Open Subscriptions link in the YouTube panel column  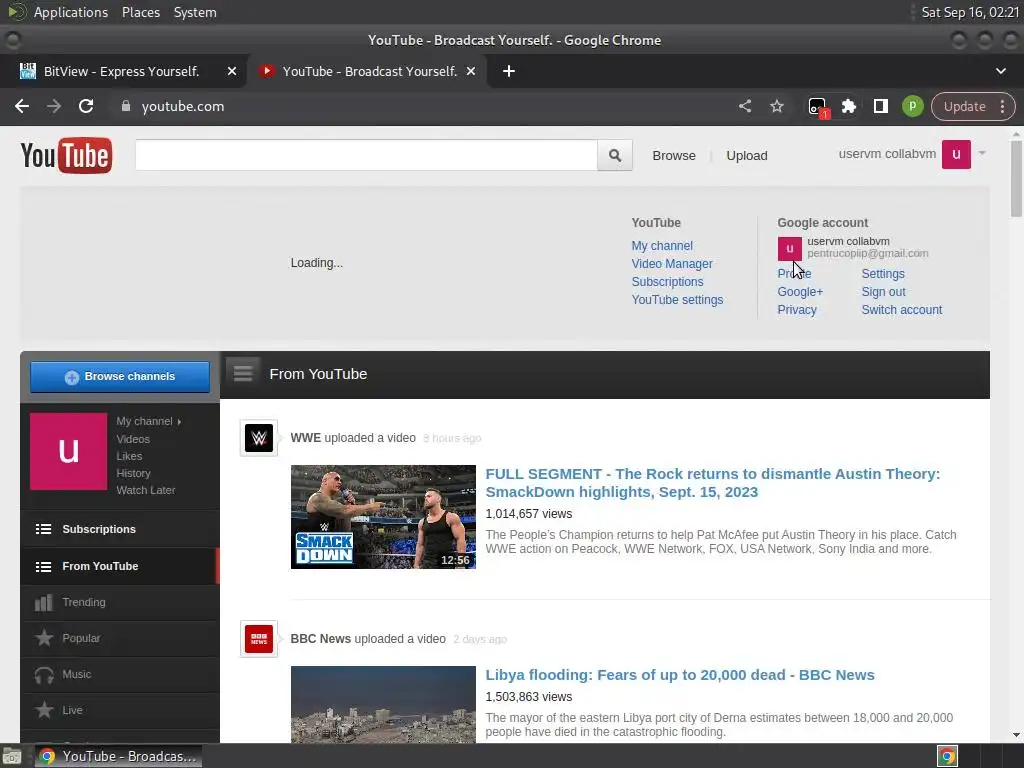pos(667,281)
